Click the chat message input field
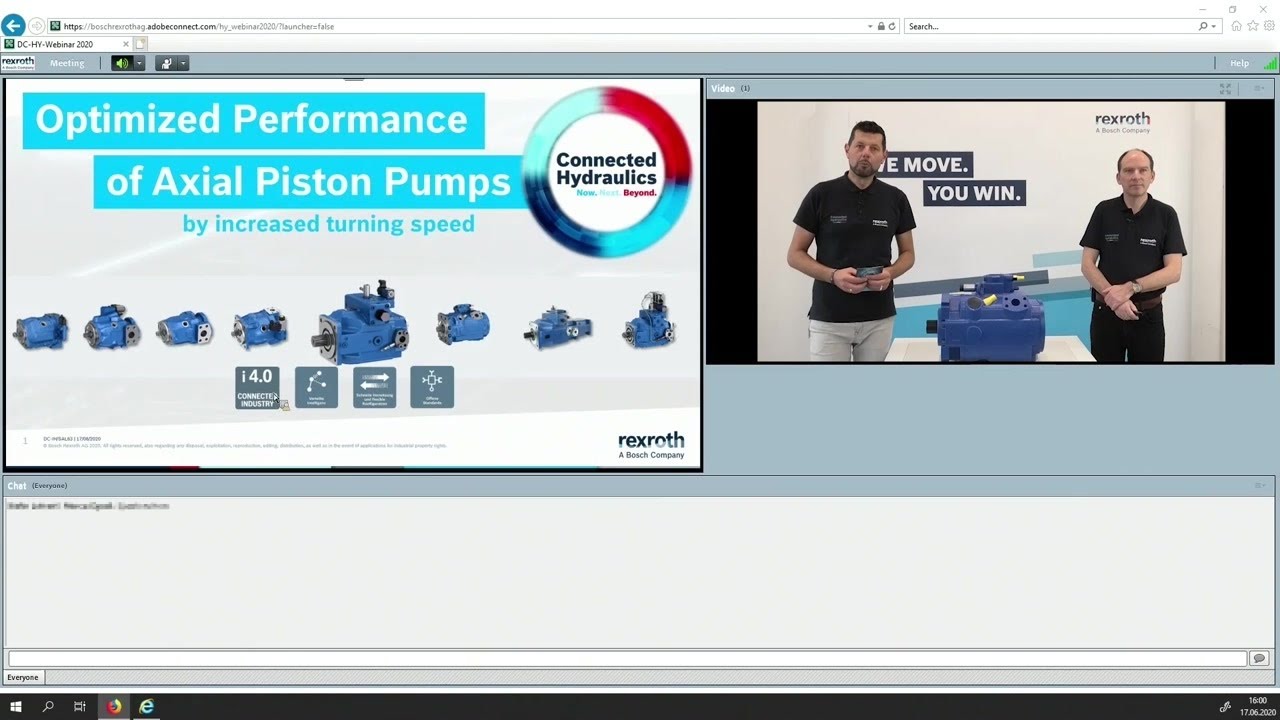Screen dimensions: 1280x720 [x=627, y=658]
